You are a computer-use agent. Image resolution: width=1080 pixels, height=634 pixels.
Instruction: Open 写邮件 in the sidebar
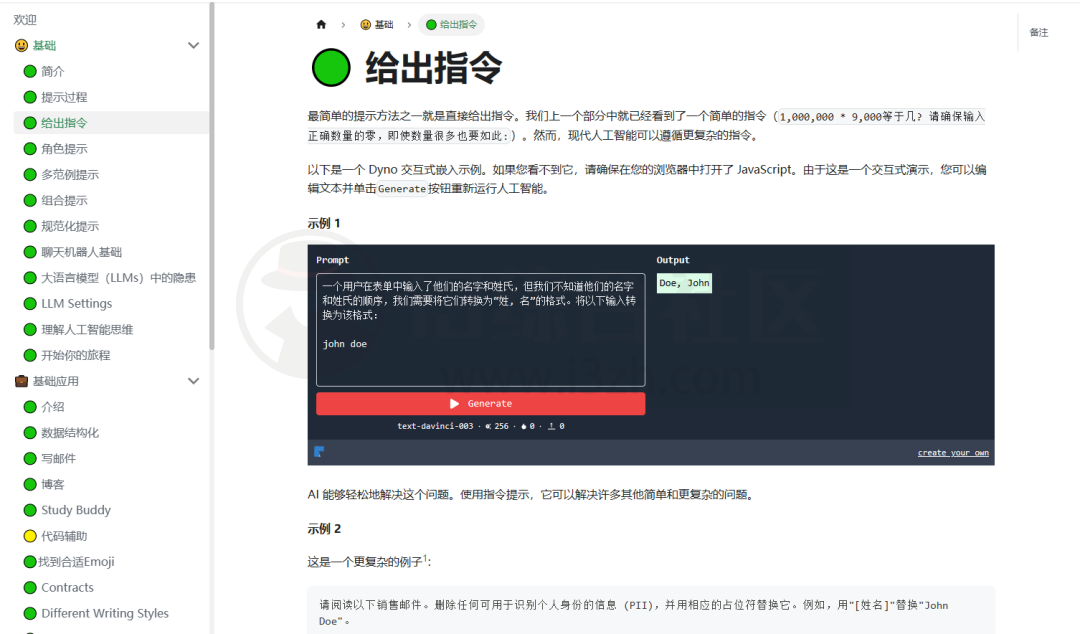pyautogui.click(x=58, y=458)
